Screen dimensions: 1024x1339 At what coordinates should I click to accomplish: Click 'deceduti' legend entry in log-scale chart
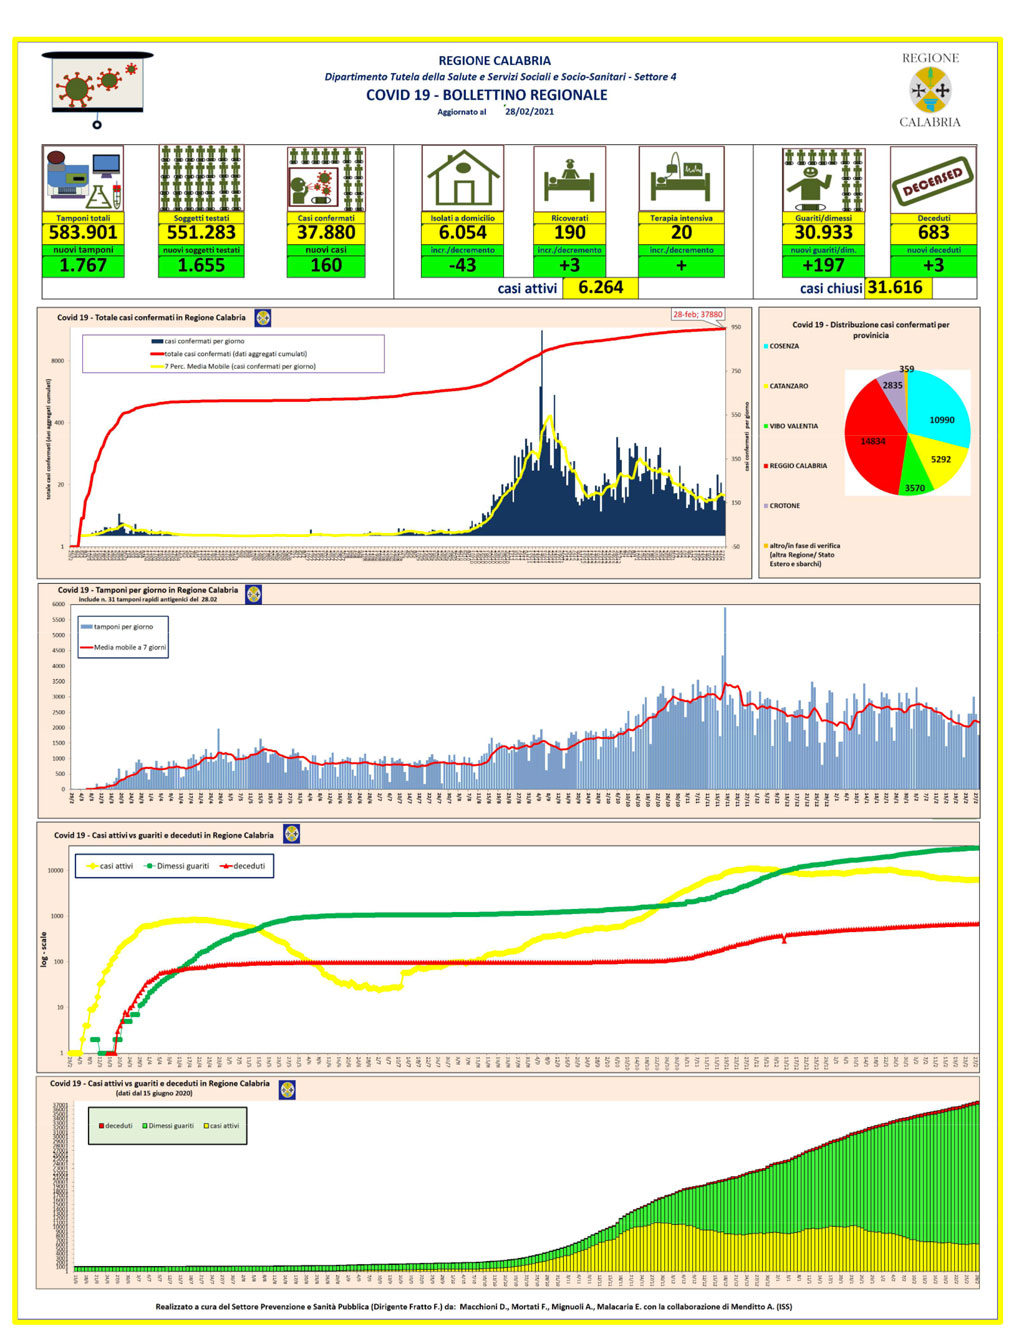pyautogui.click(x=243, y=866)
